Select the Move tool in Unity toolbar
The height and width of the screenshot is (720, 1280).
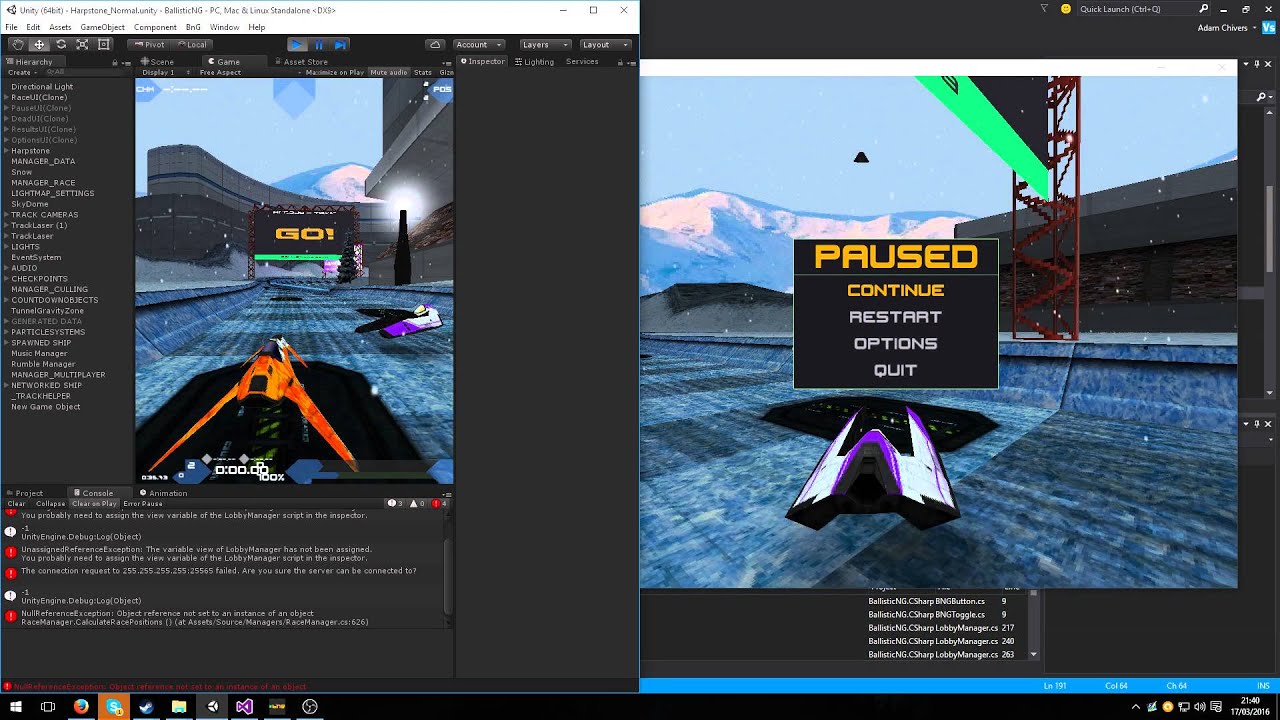(39, 44)
